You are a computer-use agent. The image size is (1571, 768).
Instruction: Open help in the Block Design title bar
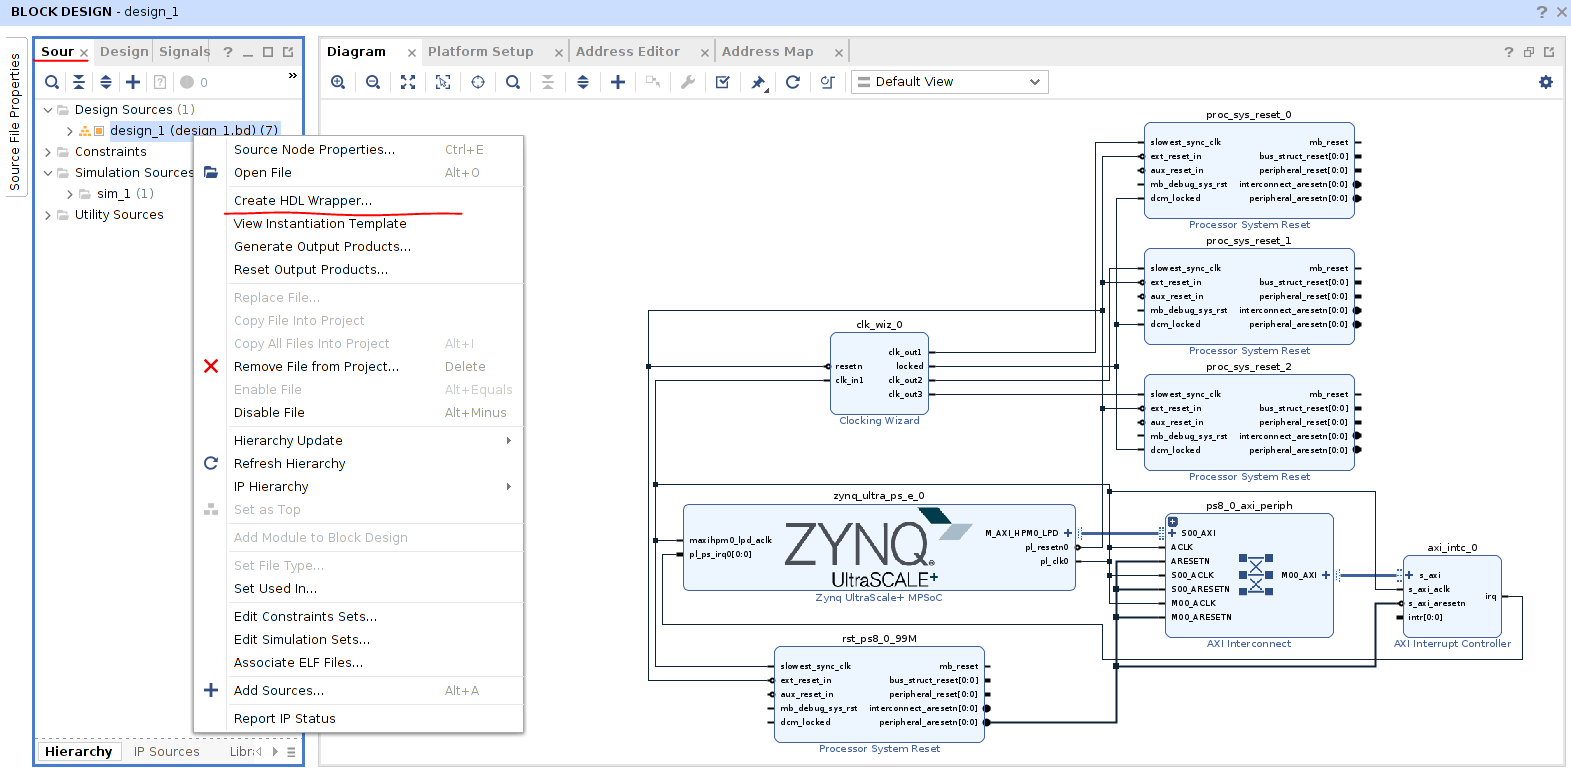(x=1541, y=12)
